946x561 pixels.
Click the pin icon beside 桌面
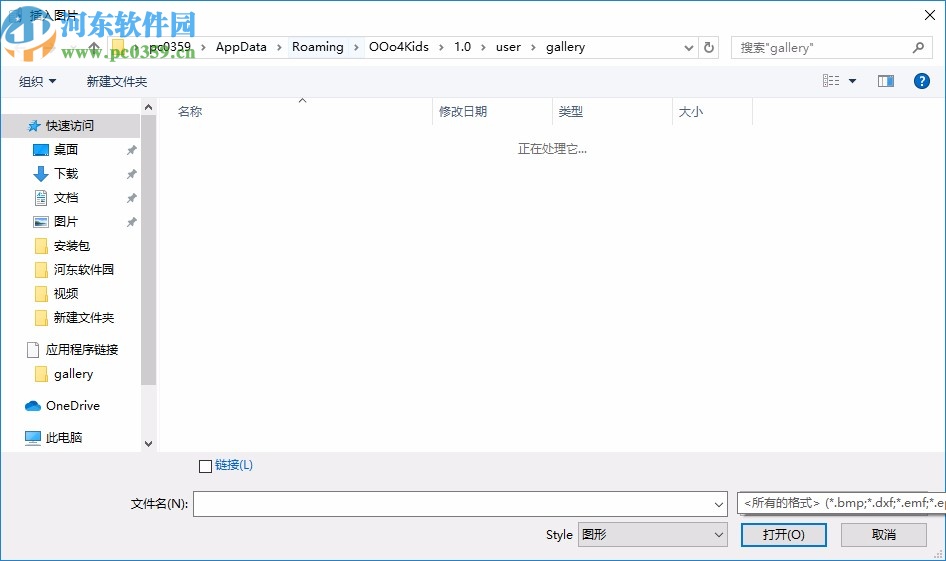tap(131, 150)
